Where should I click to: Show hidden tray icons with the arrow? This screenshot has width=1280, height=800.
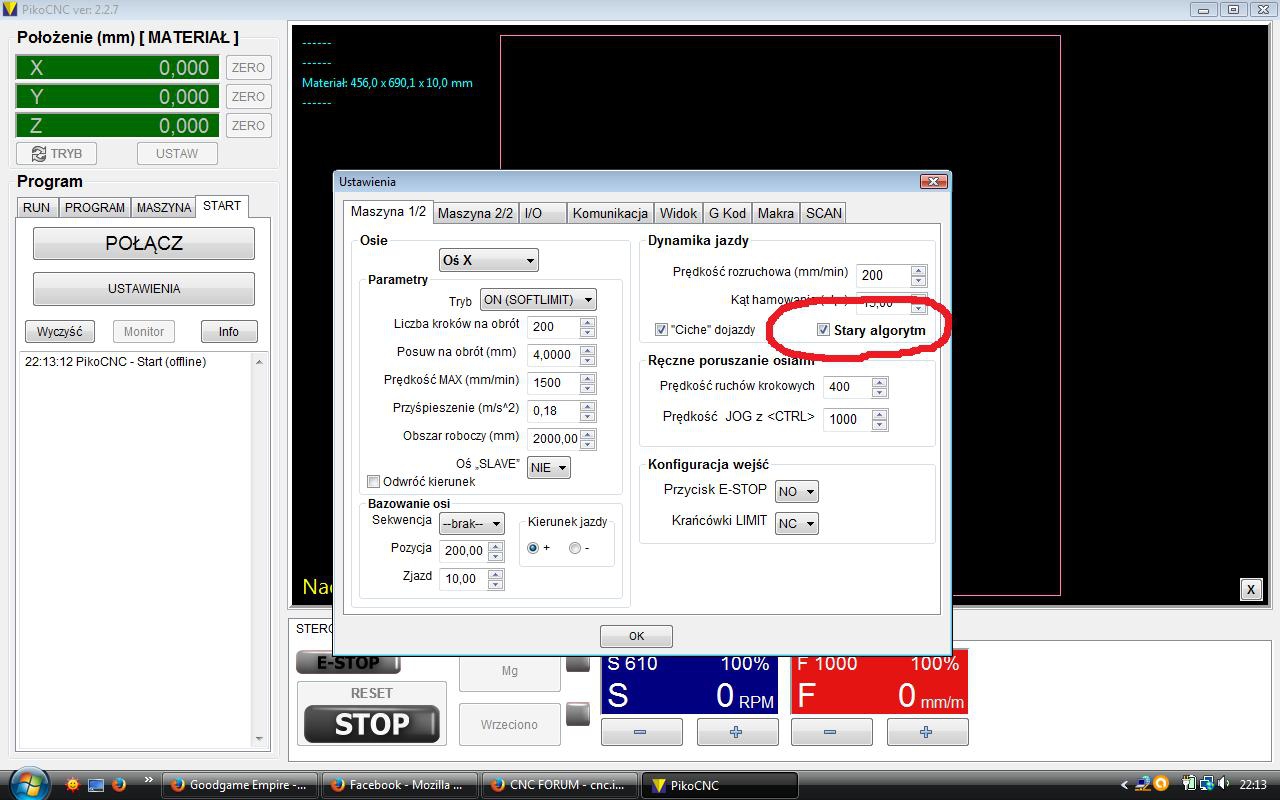pos(1124,785)
